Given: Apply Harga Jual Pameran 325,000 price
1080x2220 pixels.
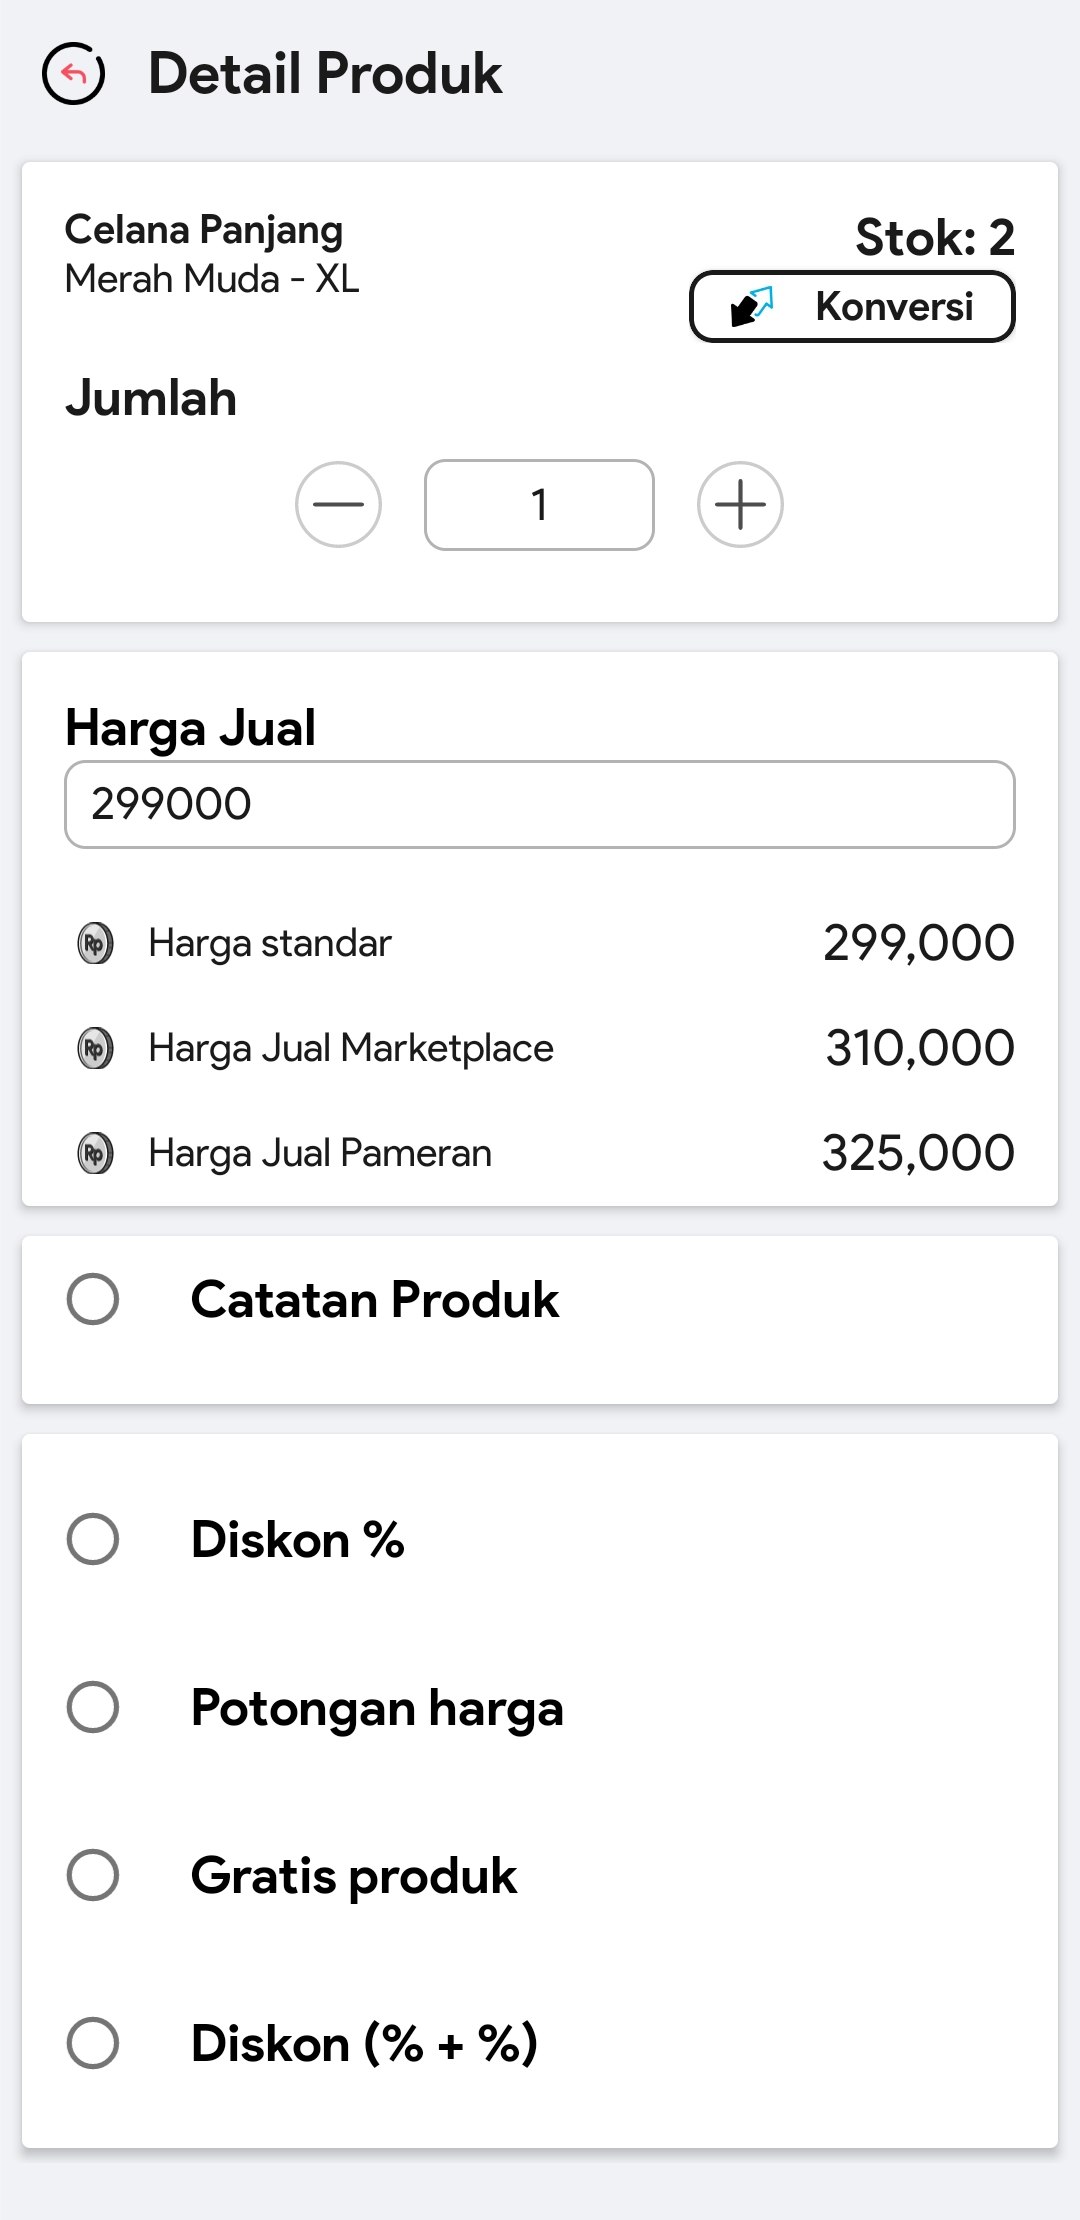Looking at the screenshot, I should pyautogui.click(x=540, y=1153).
